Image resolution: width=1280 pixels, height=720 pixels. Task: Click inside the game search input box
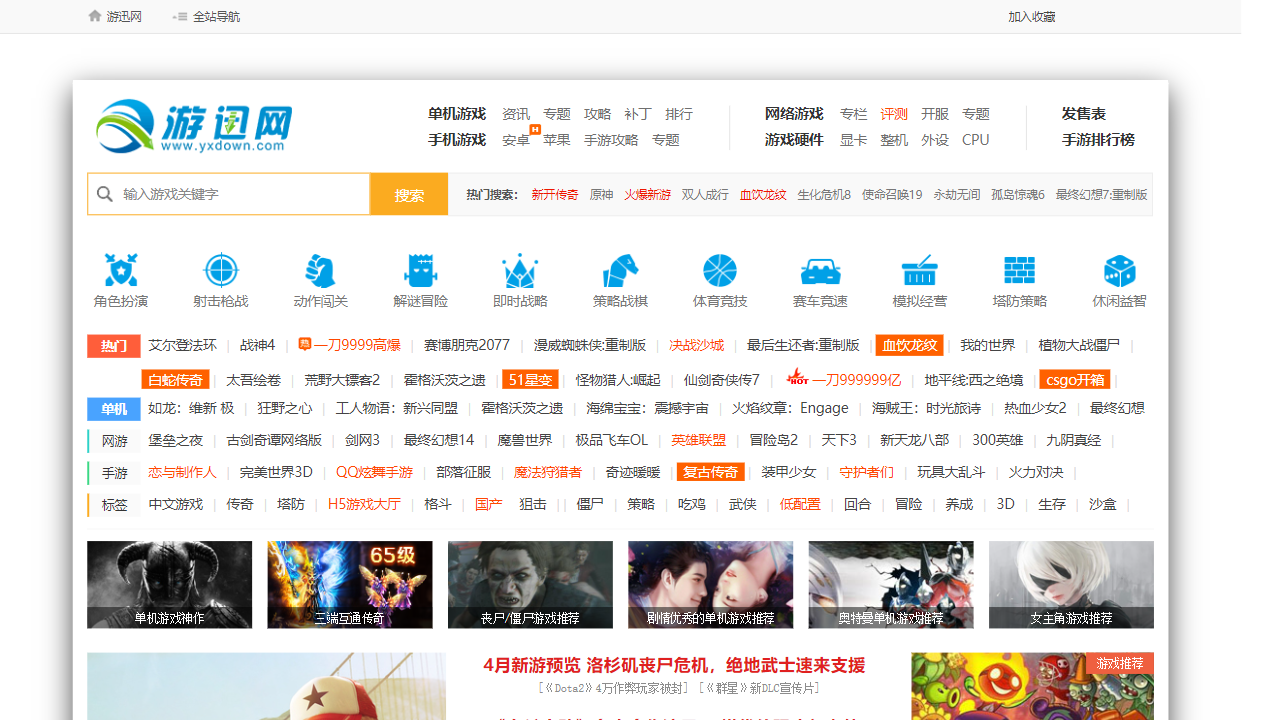pyautogui.click(x=230, y=194)
